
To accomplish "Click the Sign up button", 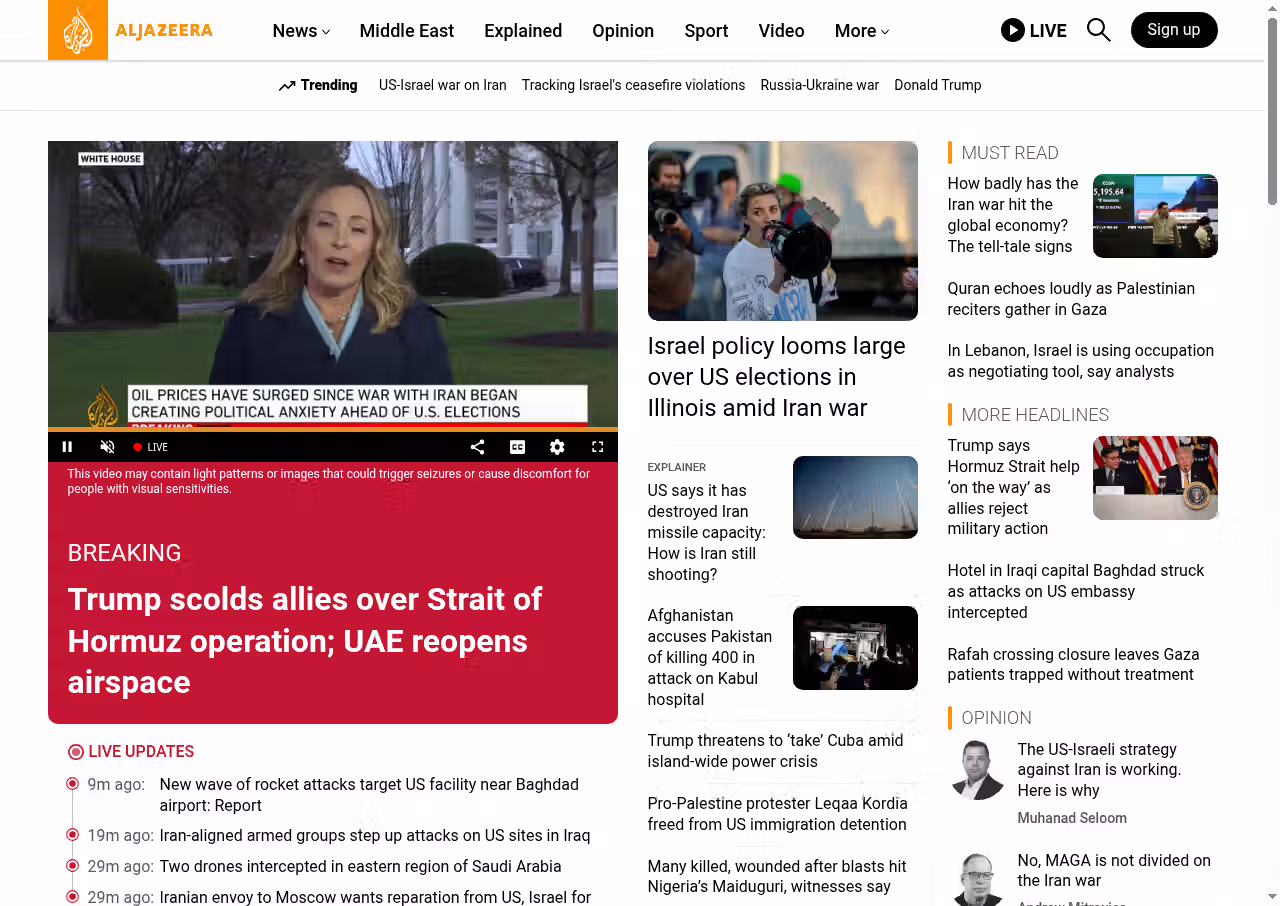I will (1173, 30).
